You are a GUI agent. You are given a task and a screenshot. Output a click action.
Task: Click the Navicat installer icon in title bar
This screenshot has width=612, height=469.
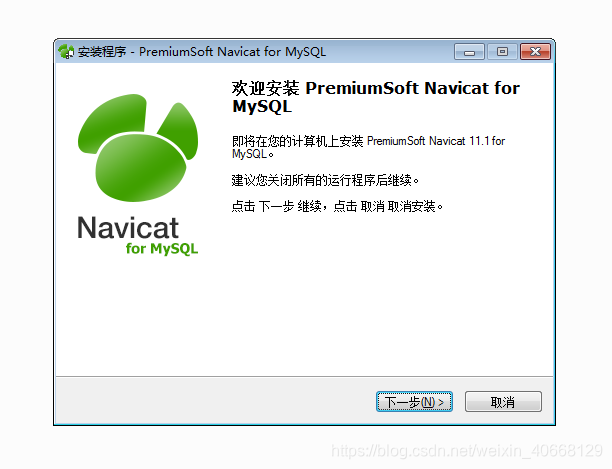click(66, 52)
